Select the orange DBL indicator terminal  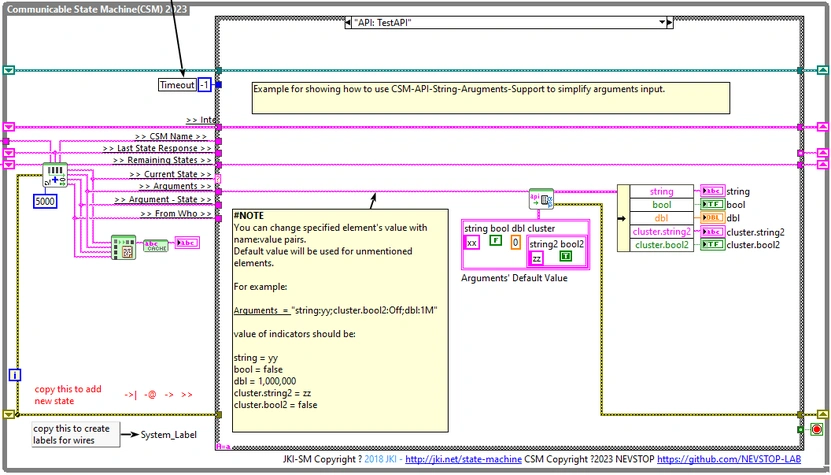coord(712,217)
